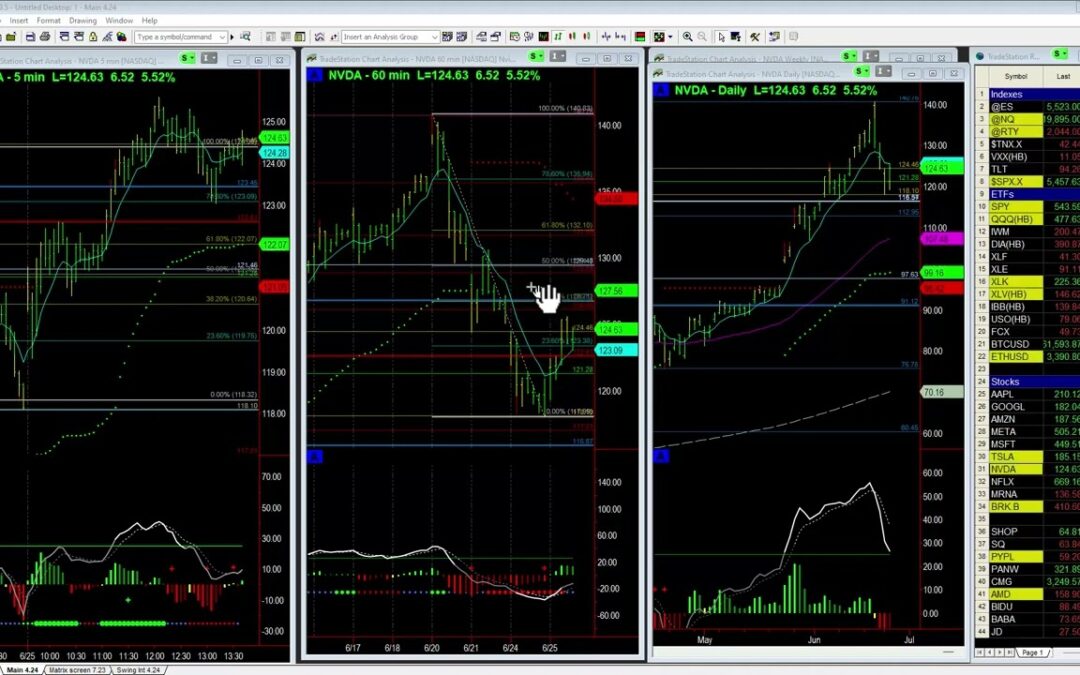Toggle the green S symbol link on the 5 min chart
The height and width of the screenshot is (675, 1080).
tap(185, 59)
